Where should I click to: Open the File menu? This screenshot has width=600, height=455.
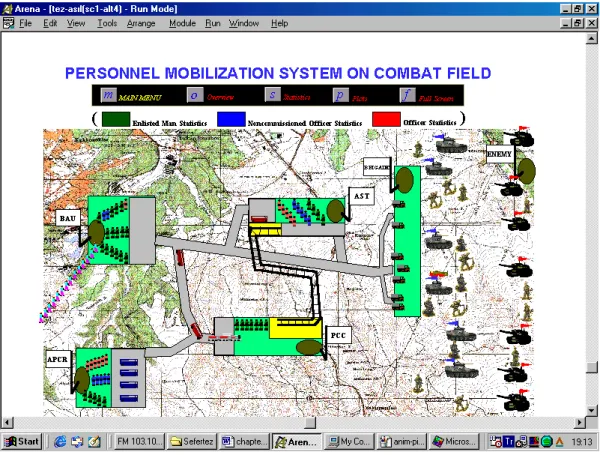pos(25,23)
